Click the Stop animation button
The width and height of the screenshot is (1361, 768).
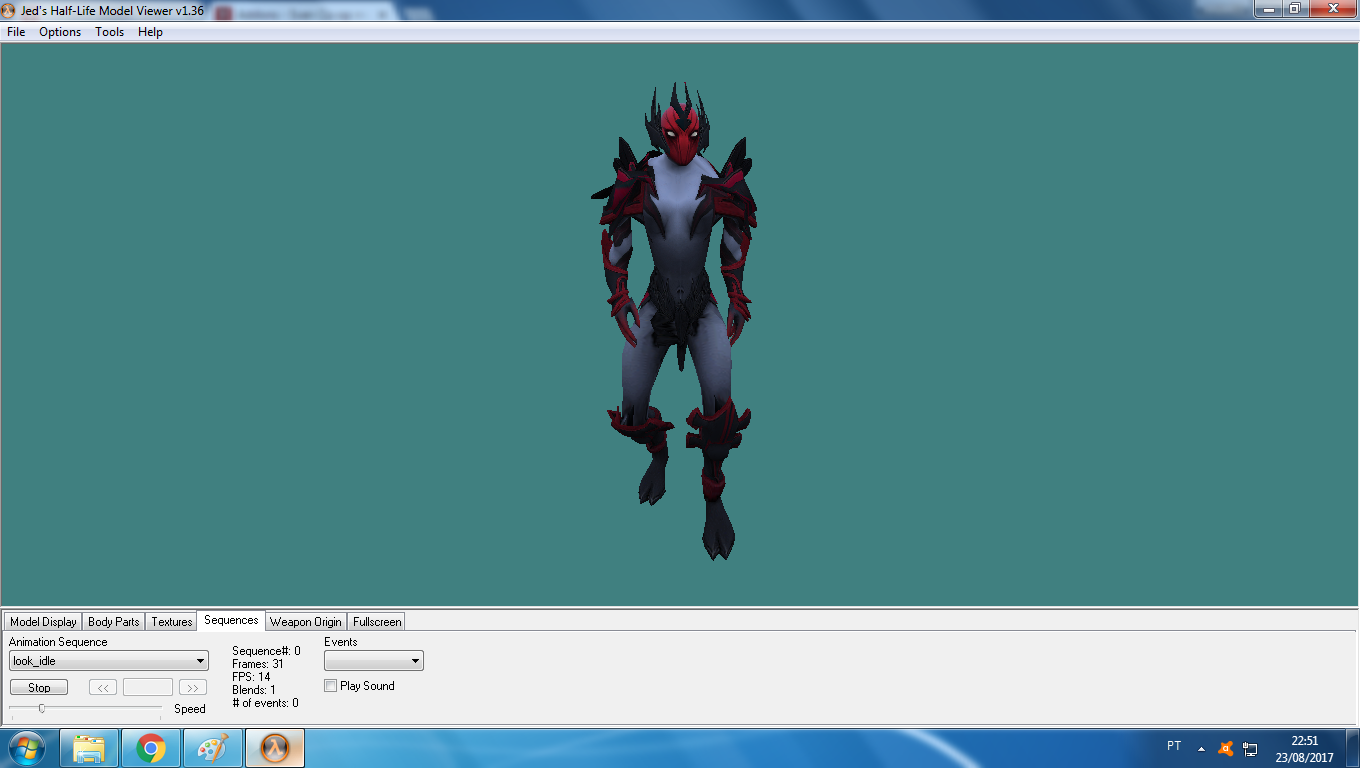click(39, 688)
